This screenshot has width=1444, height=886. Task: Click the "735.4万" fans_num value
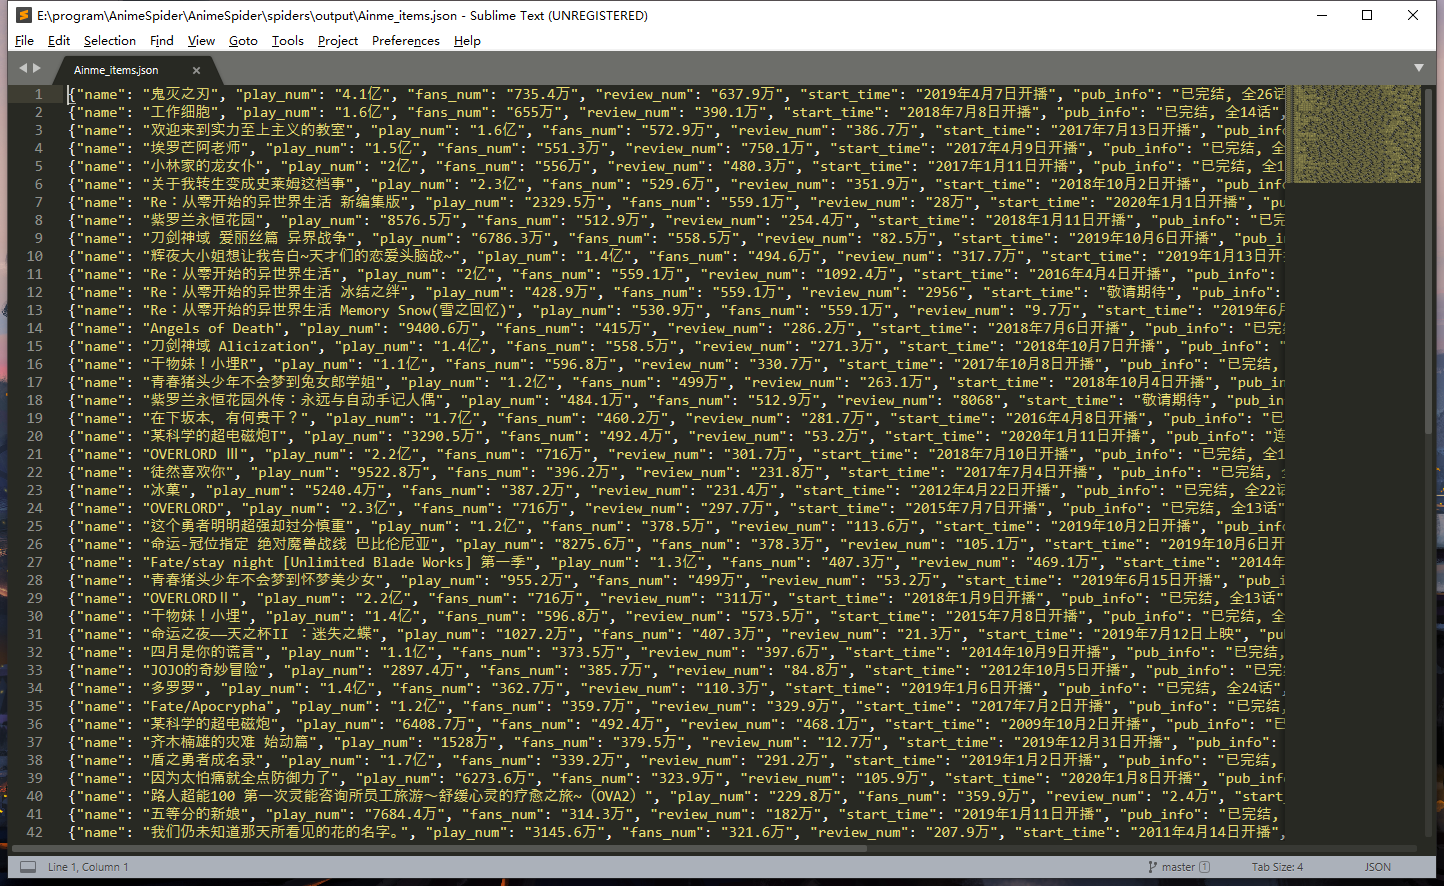[x=544, y=94]
